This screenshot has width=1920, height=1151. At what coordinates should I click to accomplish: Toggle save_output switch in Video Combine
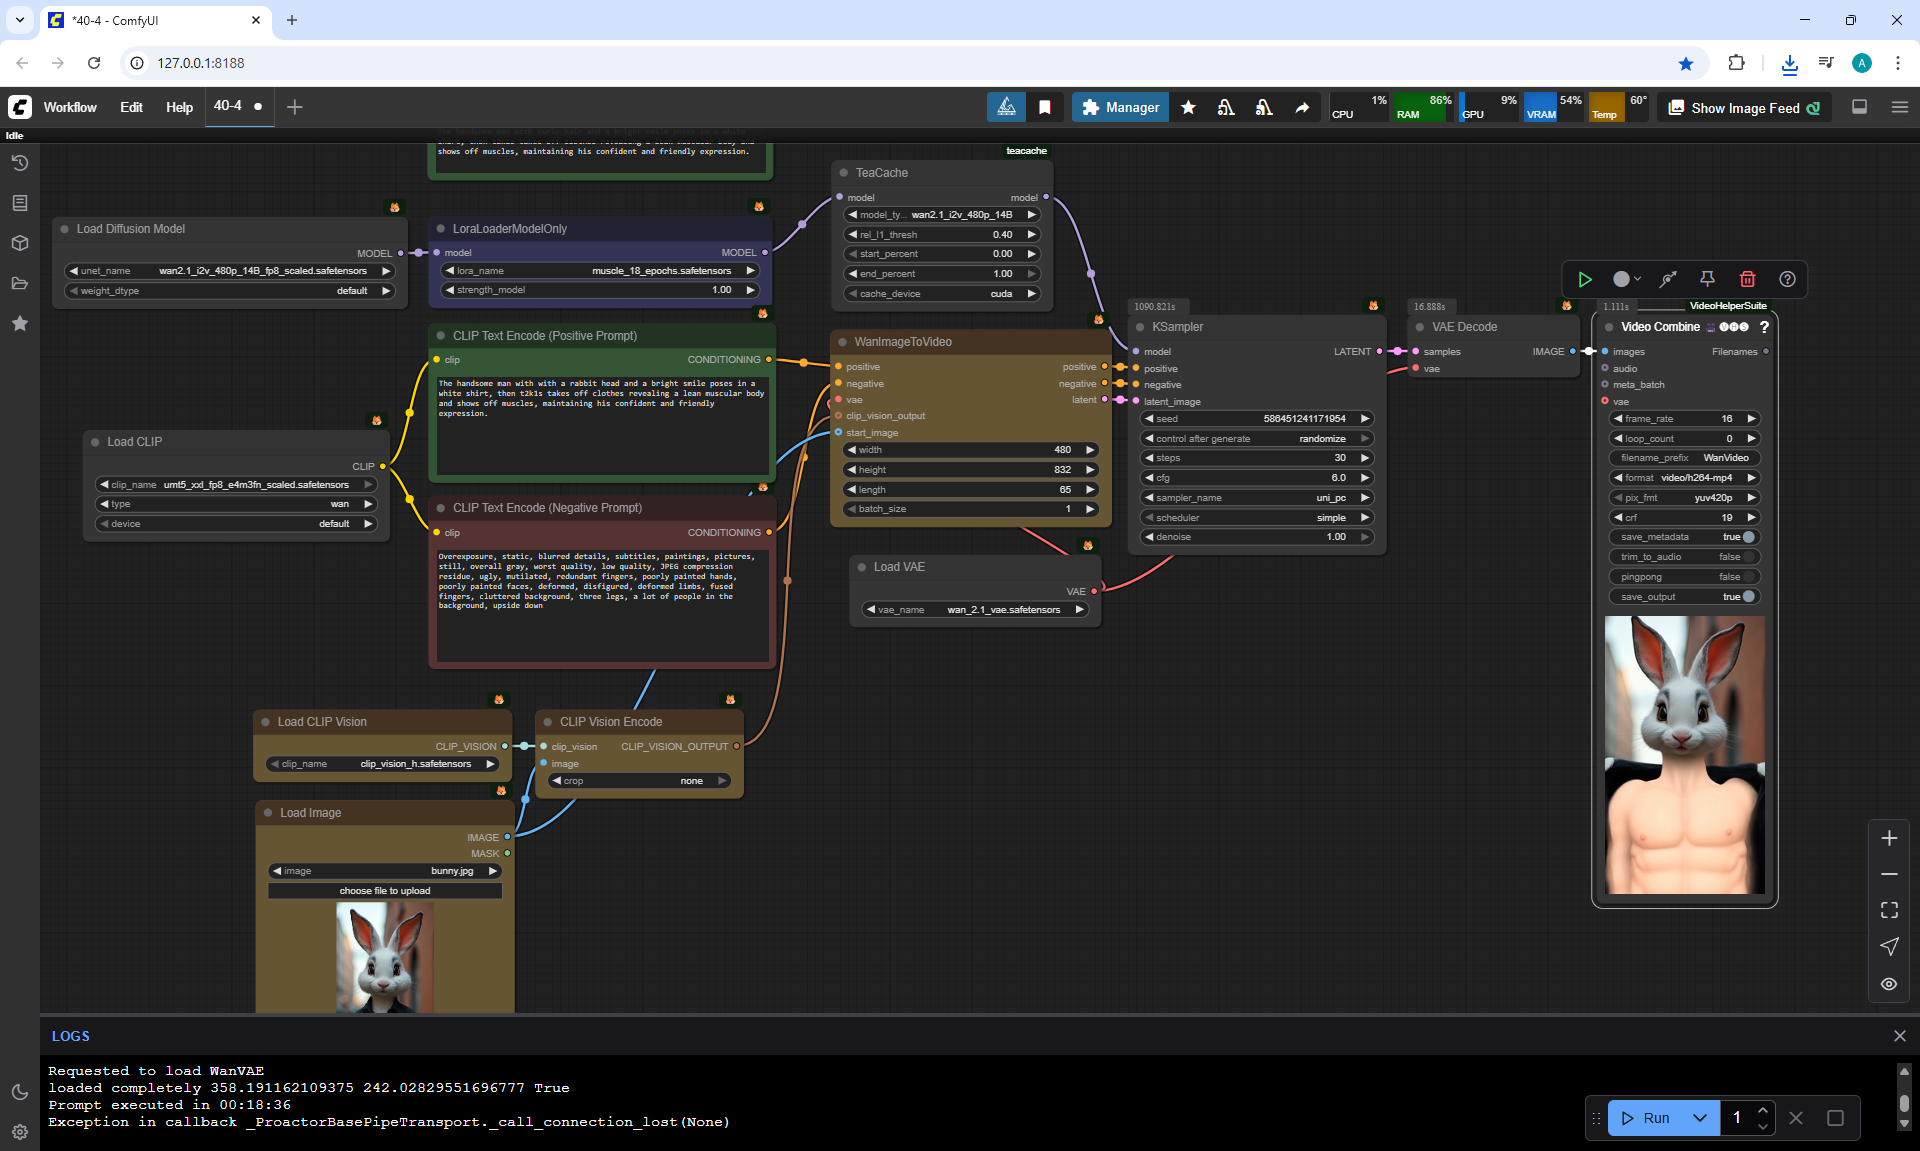point(1748,597)
